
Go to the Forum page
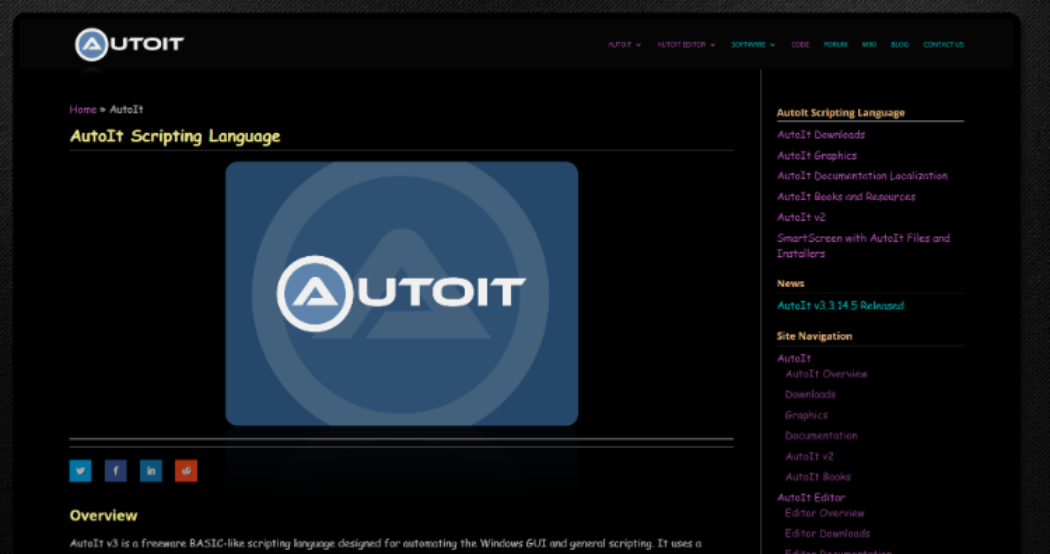[835, 45]
